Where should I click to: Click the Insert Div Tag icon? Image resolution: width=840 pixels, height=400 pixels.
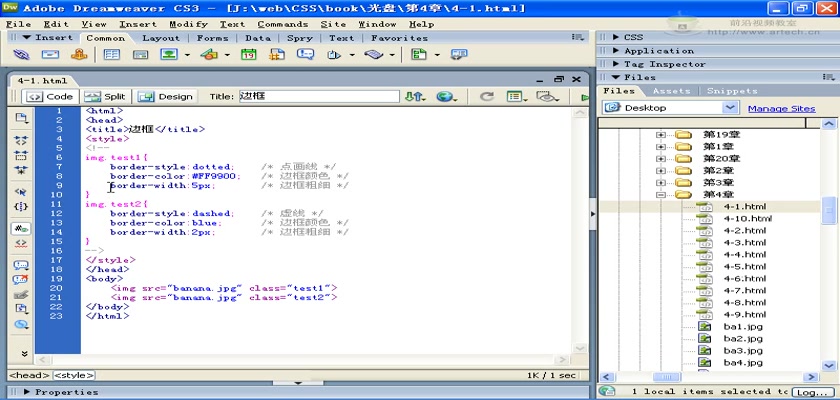(140, 55)
